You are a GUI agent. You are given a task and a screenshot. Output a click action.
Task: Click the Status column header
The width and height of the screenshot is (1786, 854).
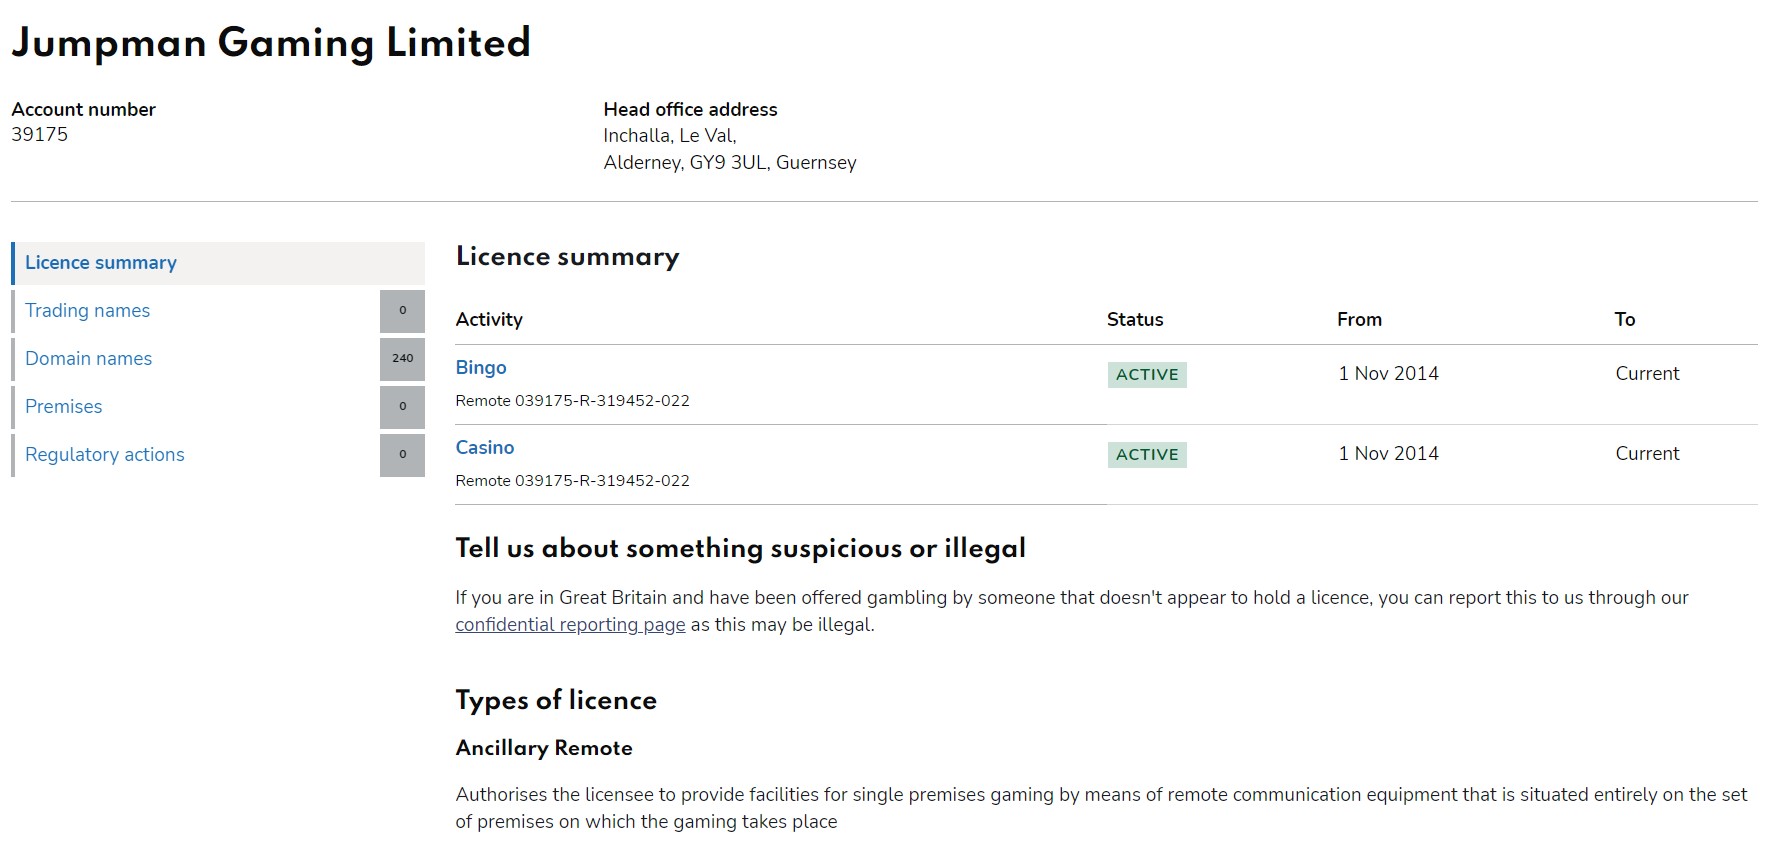1135,320
